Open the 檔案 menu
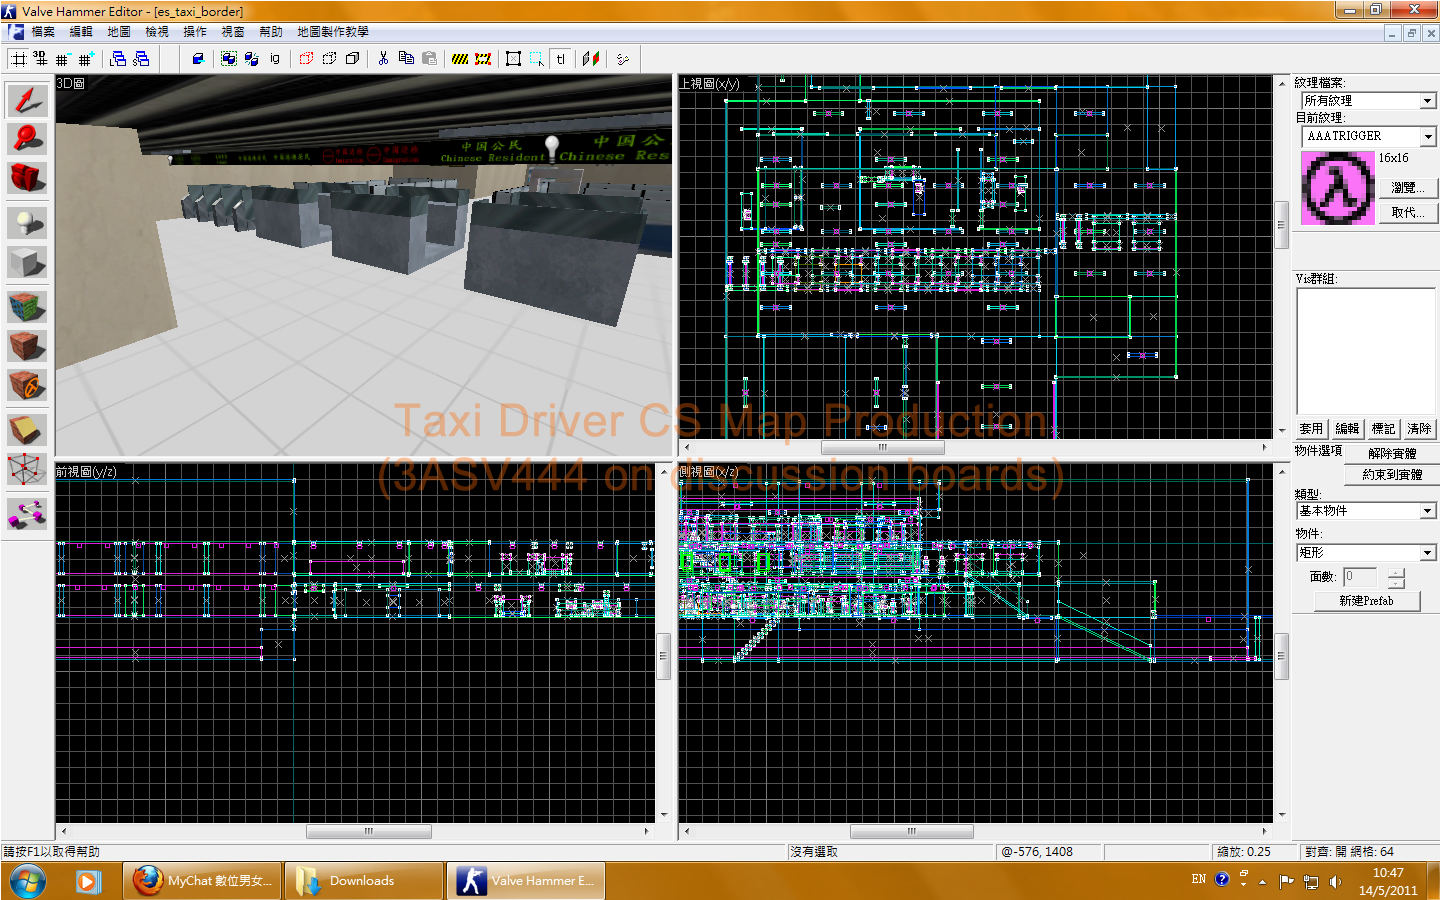This screenshot has height=900, width=1440. coord(43,32)
